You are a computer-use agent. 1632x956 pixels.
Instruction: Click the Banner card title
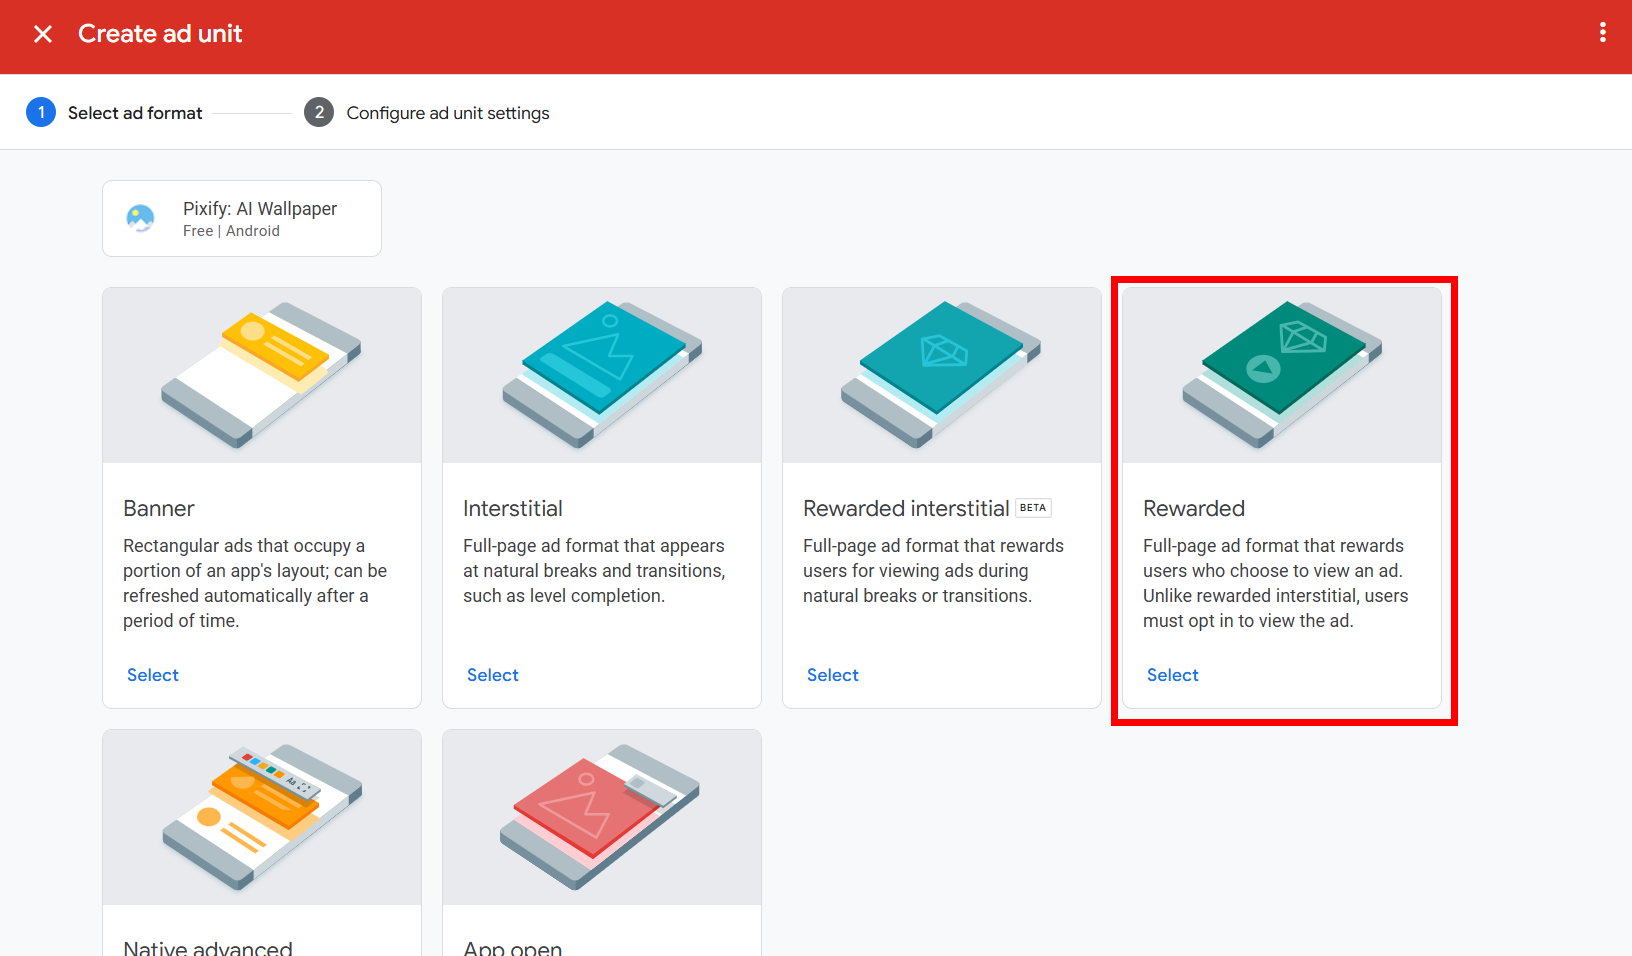tap(159, 508)
